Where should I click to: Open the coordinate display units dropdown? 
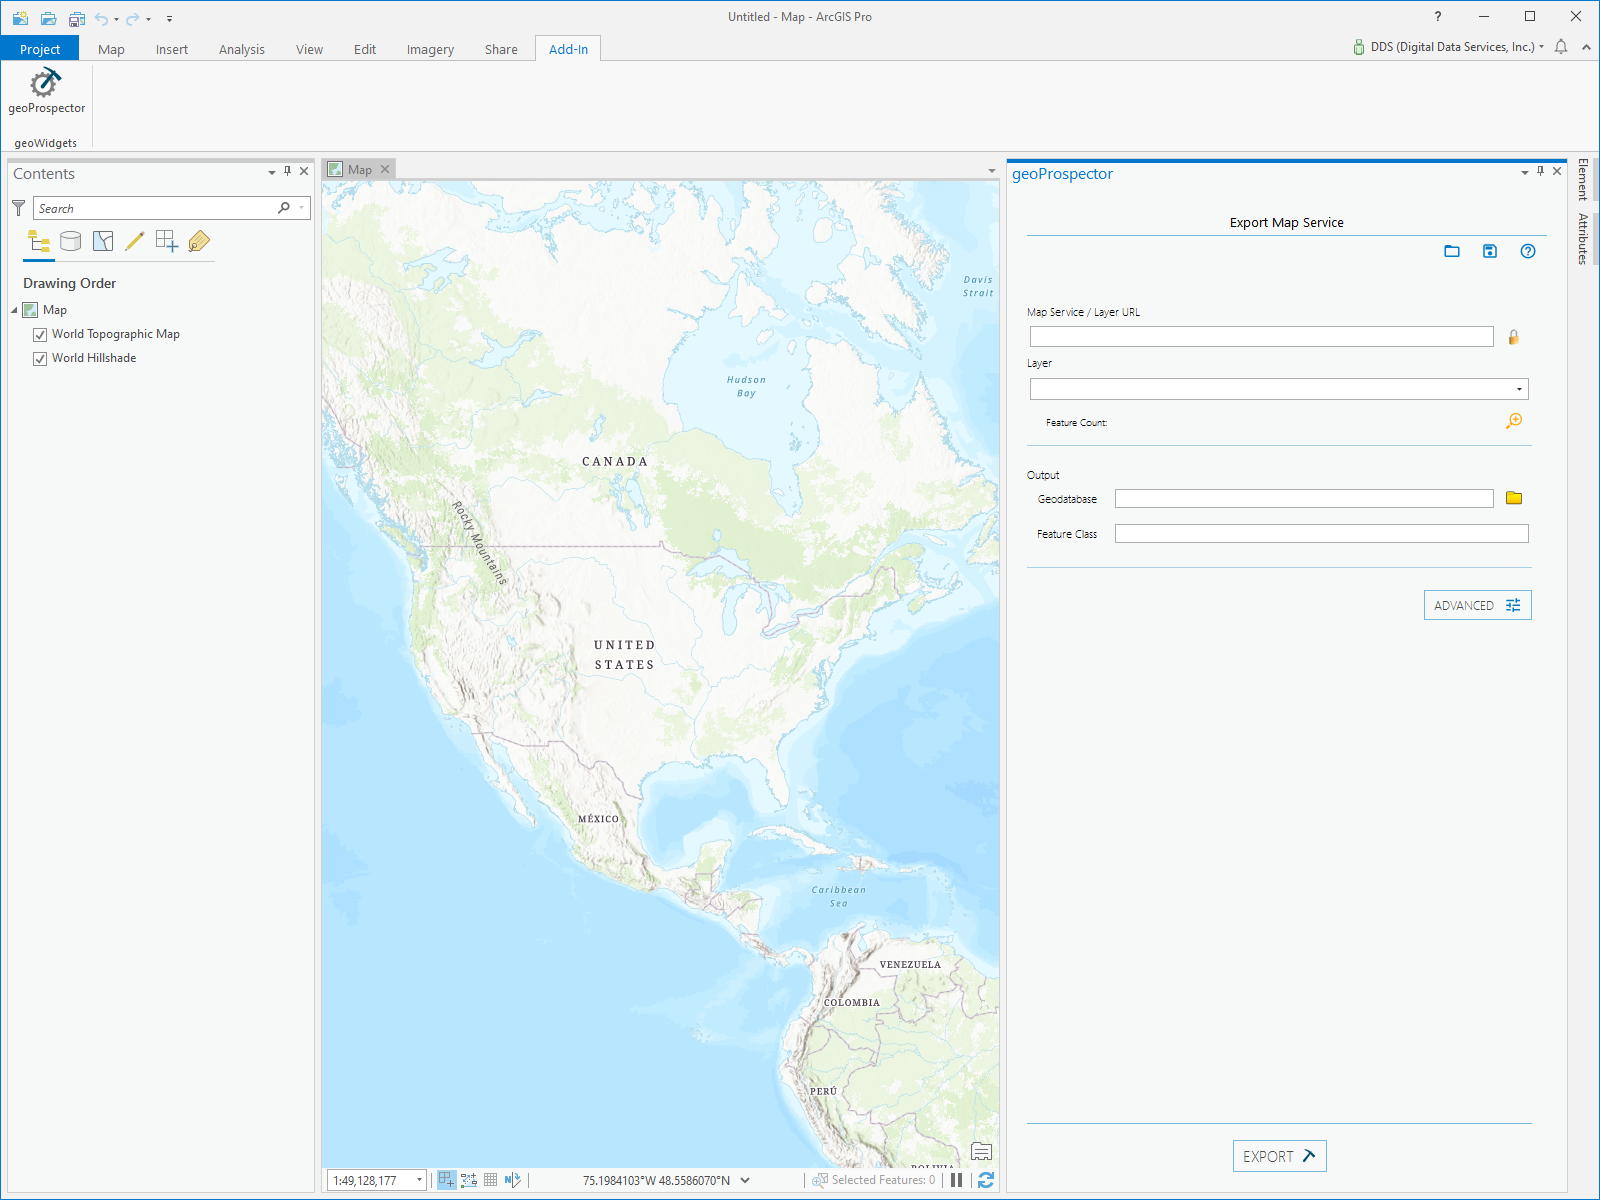pyautogui.click(x=745, y=1180)
